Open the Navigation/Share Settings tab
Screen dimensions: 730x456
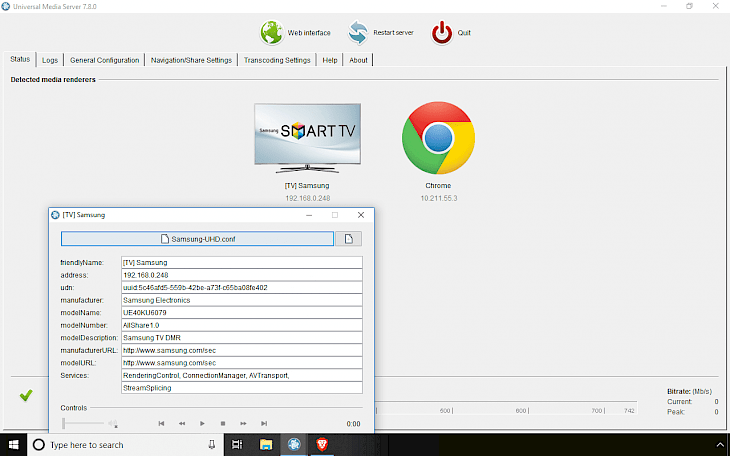point(191,60)
